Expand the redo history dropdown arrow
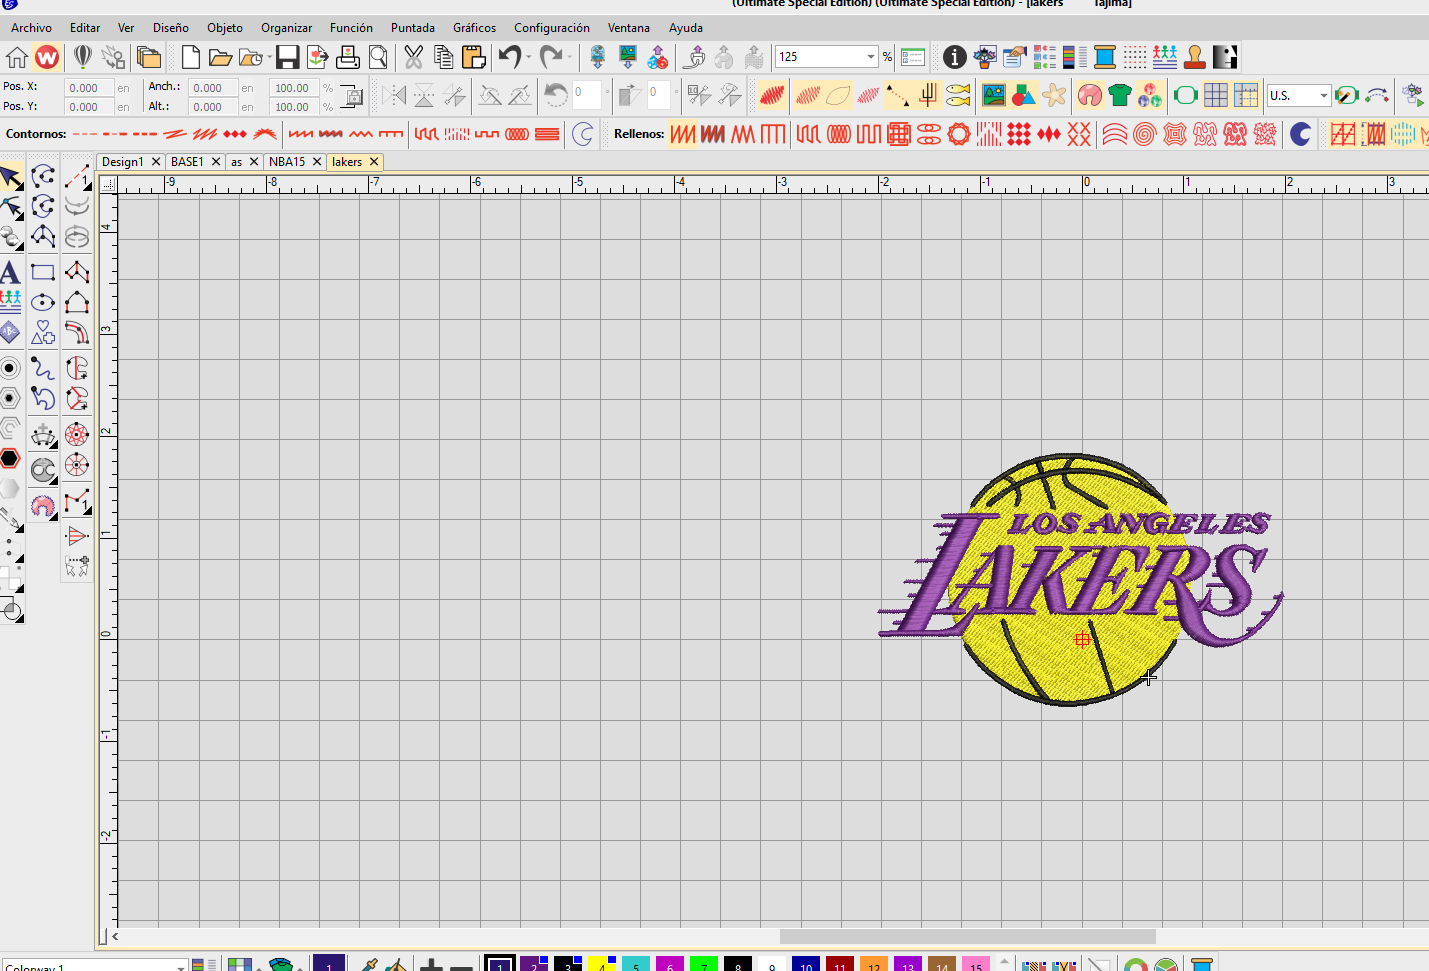Viewport: 1429px width, 971px height. (569, 57)
